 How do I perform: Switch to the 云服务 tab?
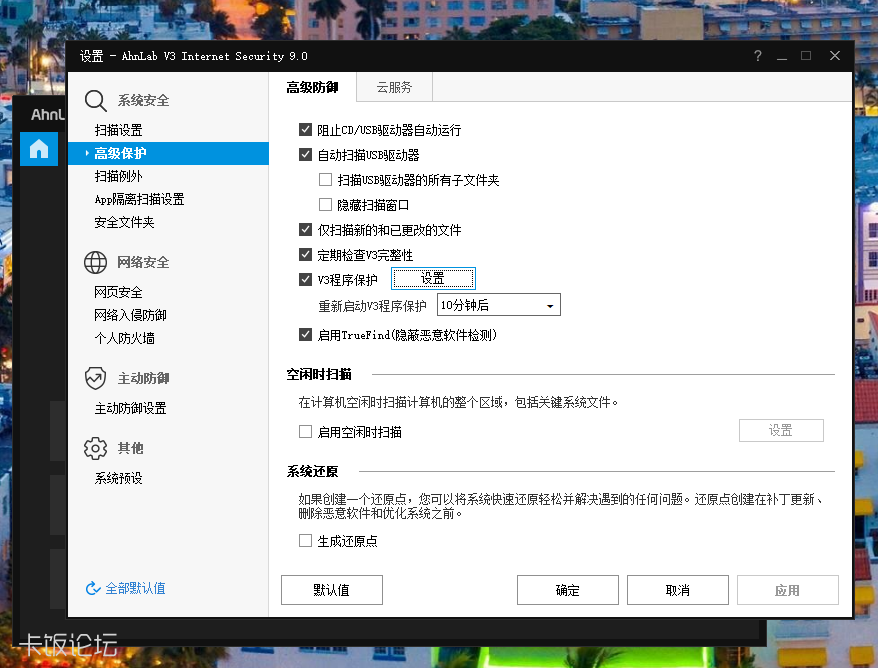point(393,87)
